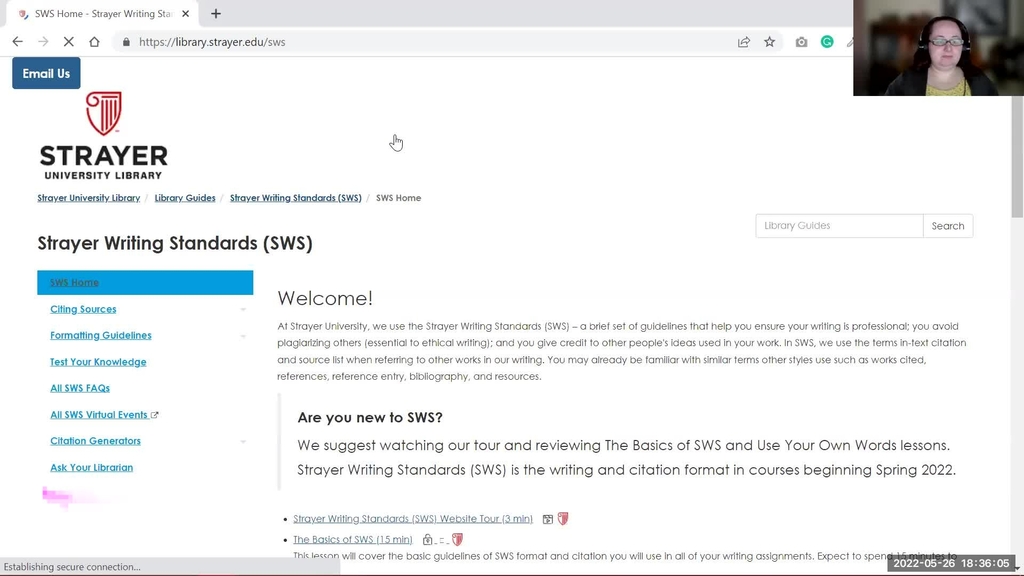Open the share page icon in address bar
1024x576 pixels.
point(743,42)
